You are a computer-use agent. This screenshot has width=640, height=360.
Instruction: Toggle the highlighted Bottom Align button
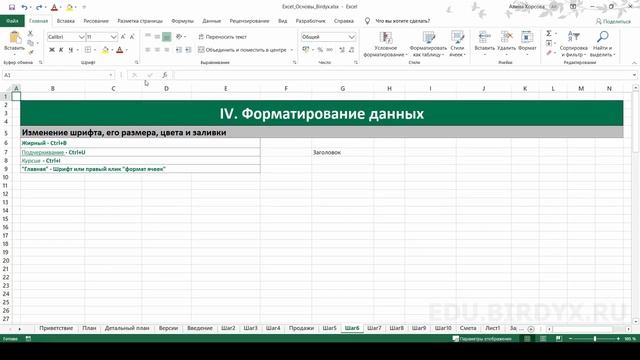167,37
